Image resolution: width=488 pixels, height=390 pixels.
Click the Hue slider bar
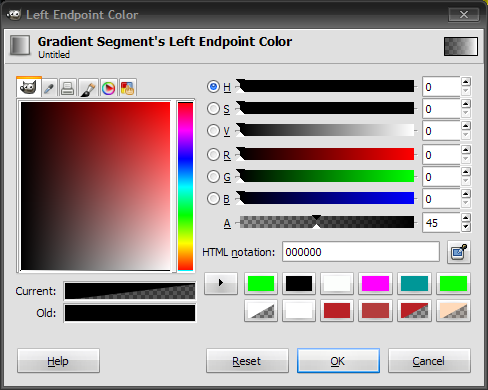tap(327, 86)
